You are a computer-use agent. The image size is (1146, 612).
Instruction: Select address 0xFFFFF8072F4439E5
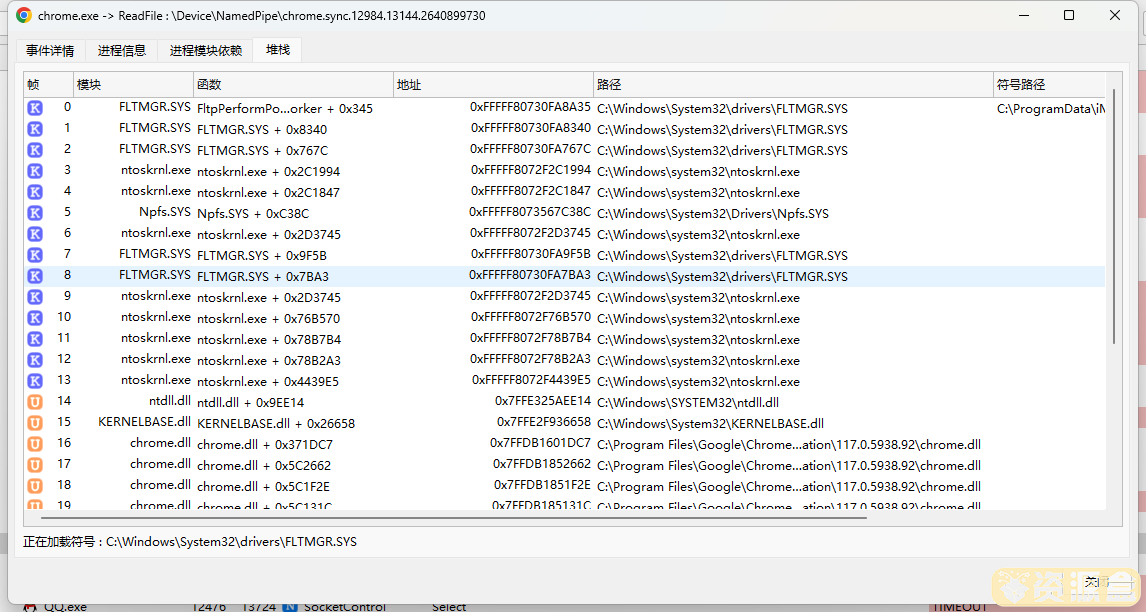tap(531, 380)
